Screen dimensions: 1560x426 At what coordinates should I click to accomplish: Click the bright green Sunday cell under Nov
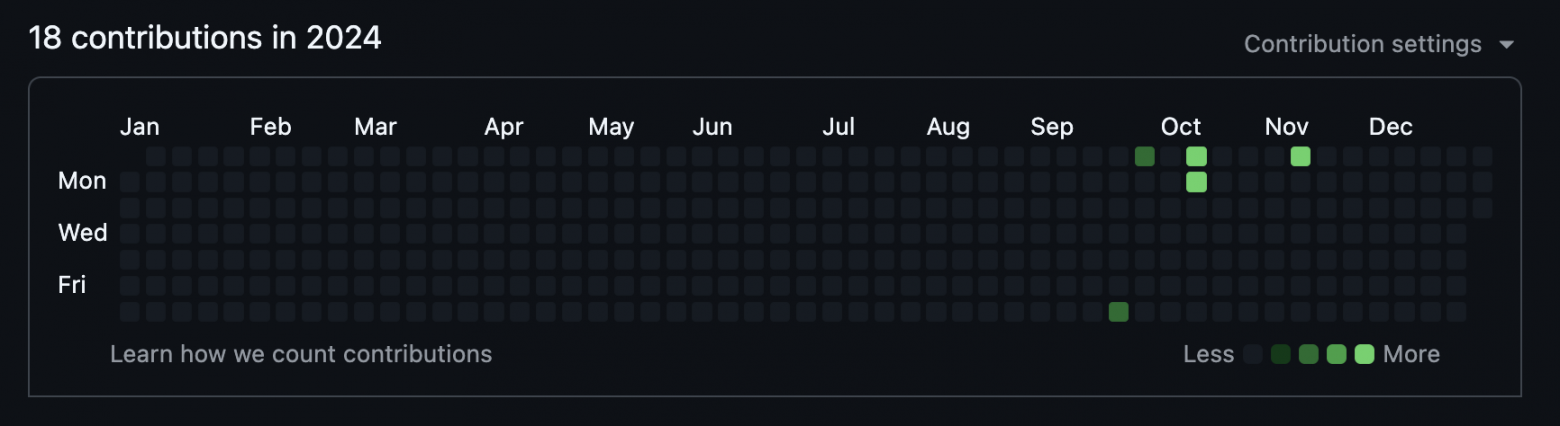(1300, 156)
